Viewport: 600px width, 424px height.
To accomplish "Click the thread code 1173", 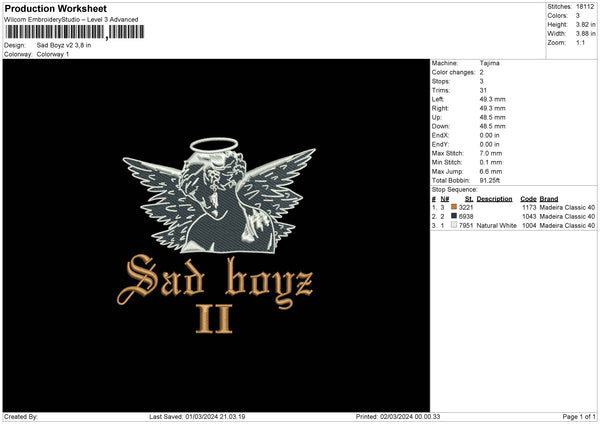I will click(x=529, y=207).
